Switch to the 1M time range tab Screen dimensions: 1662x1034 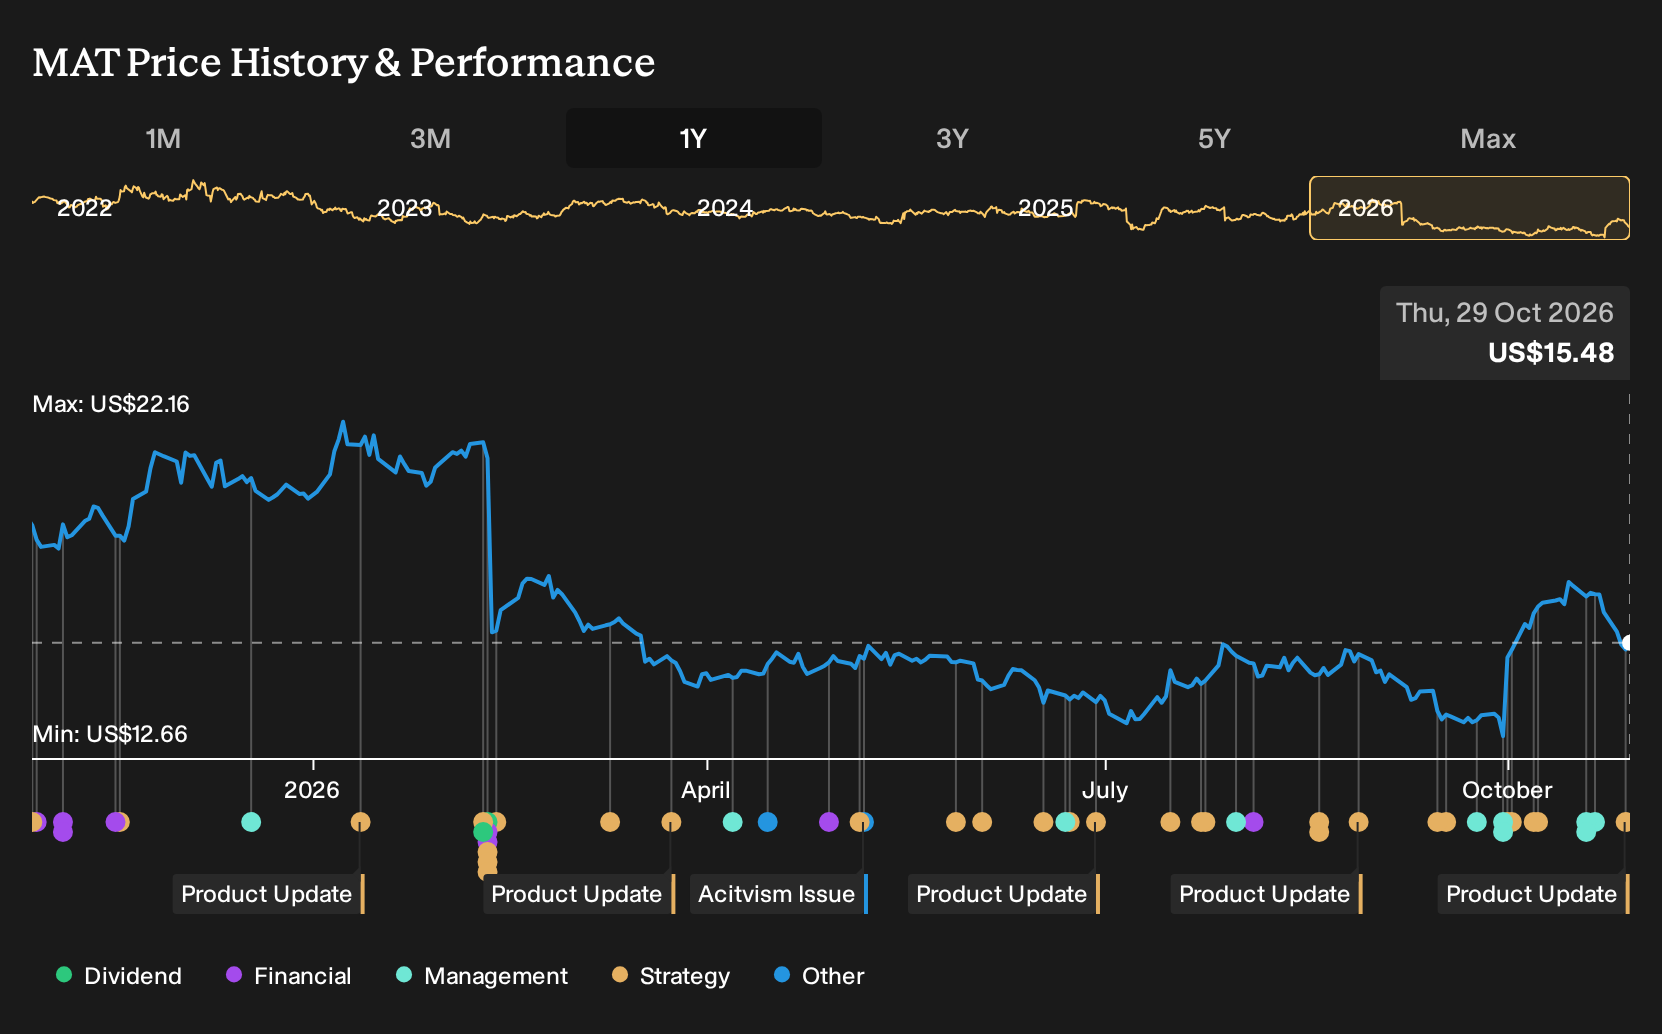click(x=163, y=138)
